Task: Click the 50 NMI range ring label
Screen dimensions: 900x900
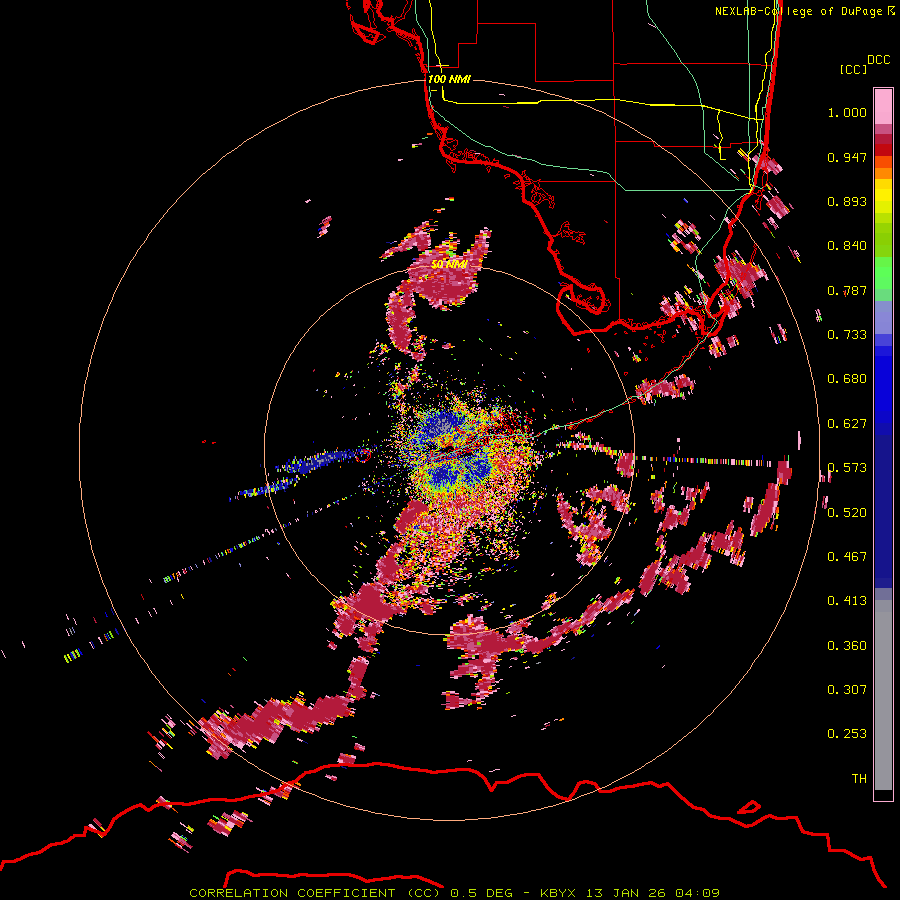Action: pyautogui.click(x=449, y=265)
